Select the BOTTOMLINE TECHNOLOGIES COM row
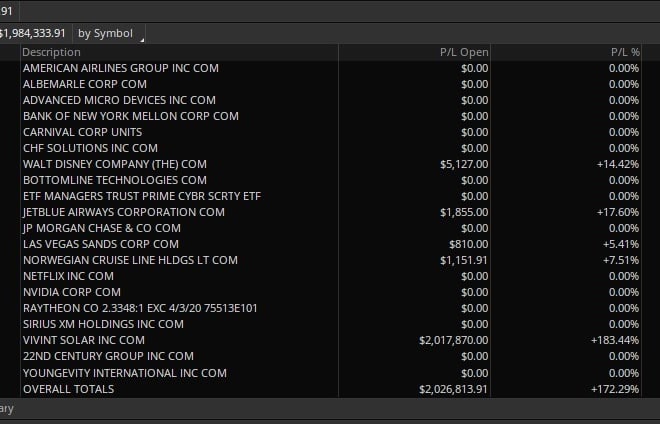660x424 pixels. tap(115, 180)
